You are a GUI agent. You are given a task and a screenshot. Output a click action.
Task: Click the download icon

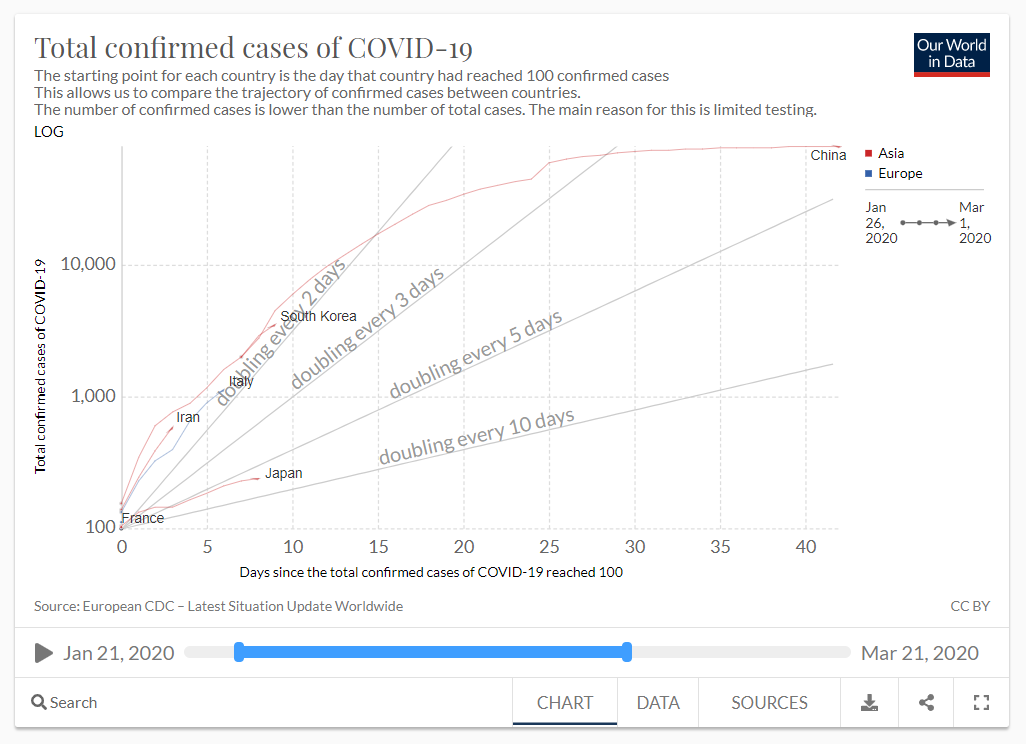869,702
